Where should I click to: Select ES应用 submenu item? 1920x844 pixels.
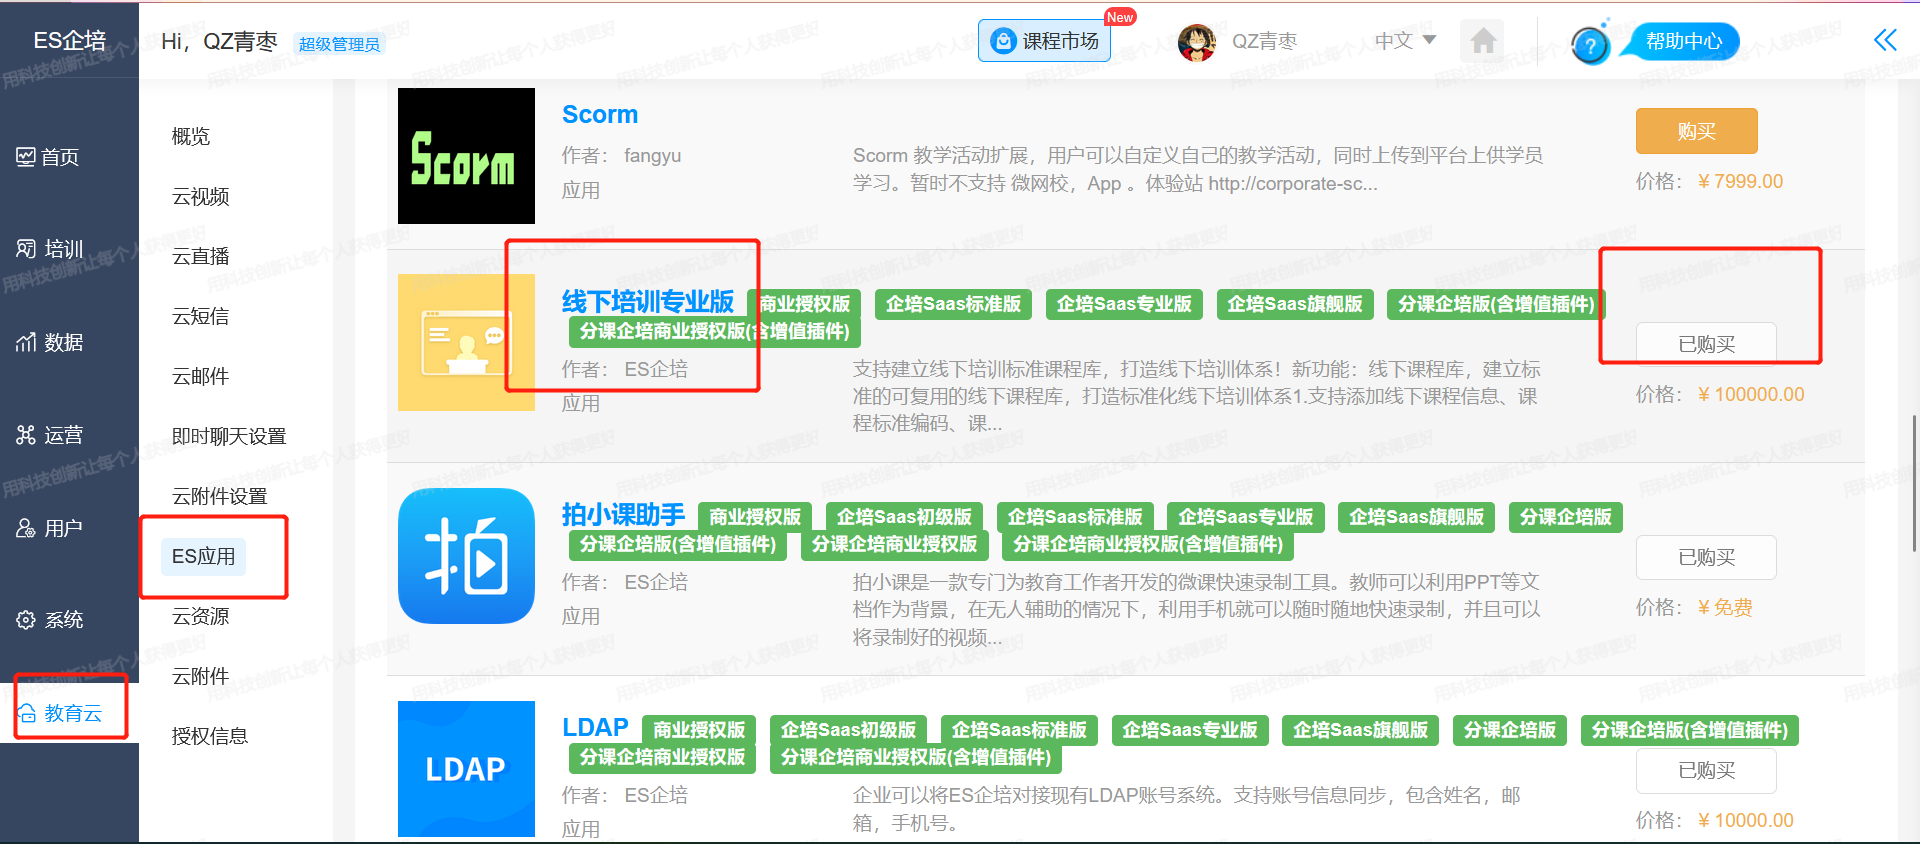203,556
